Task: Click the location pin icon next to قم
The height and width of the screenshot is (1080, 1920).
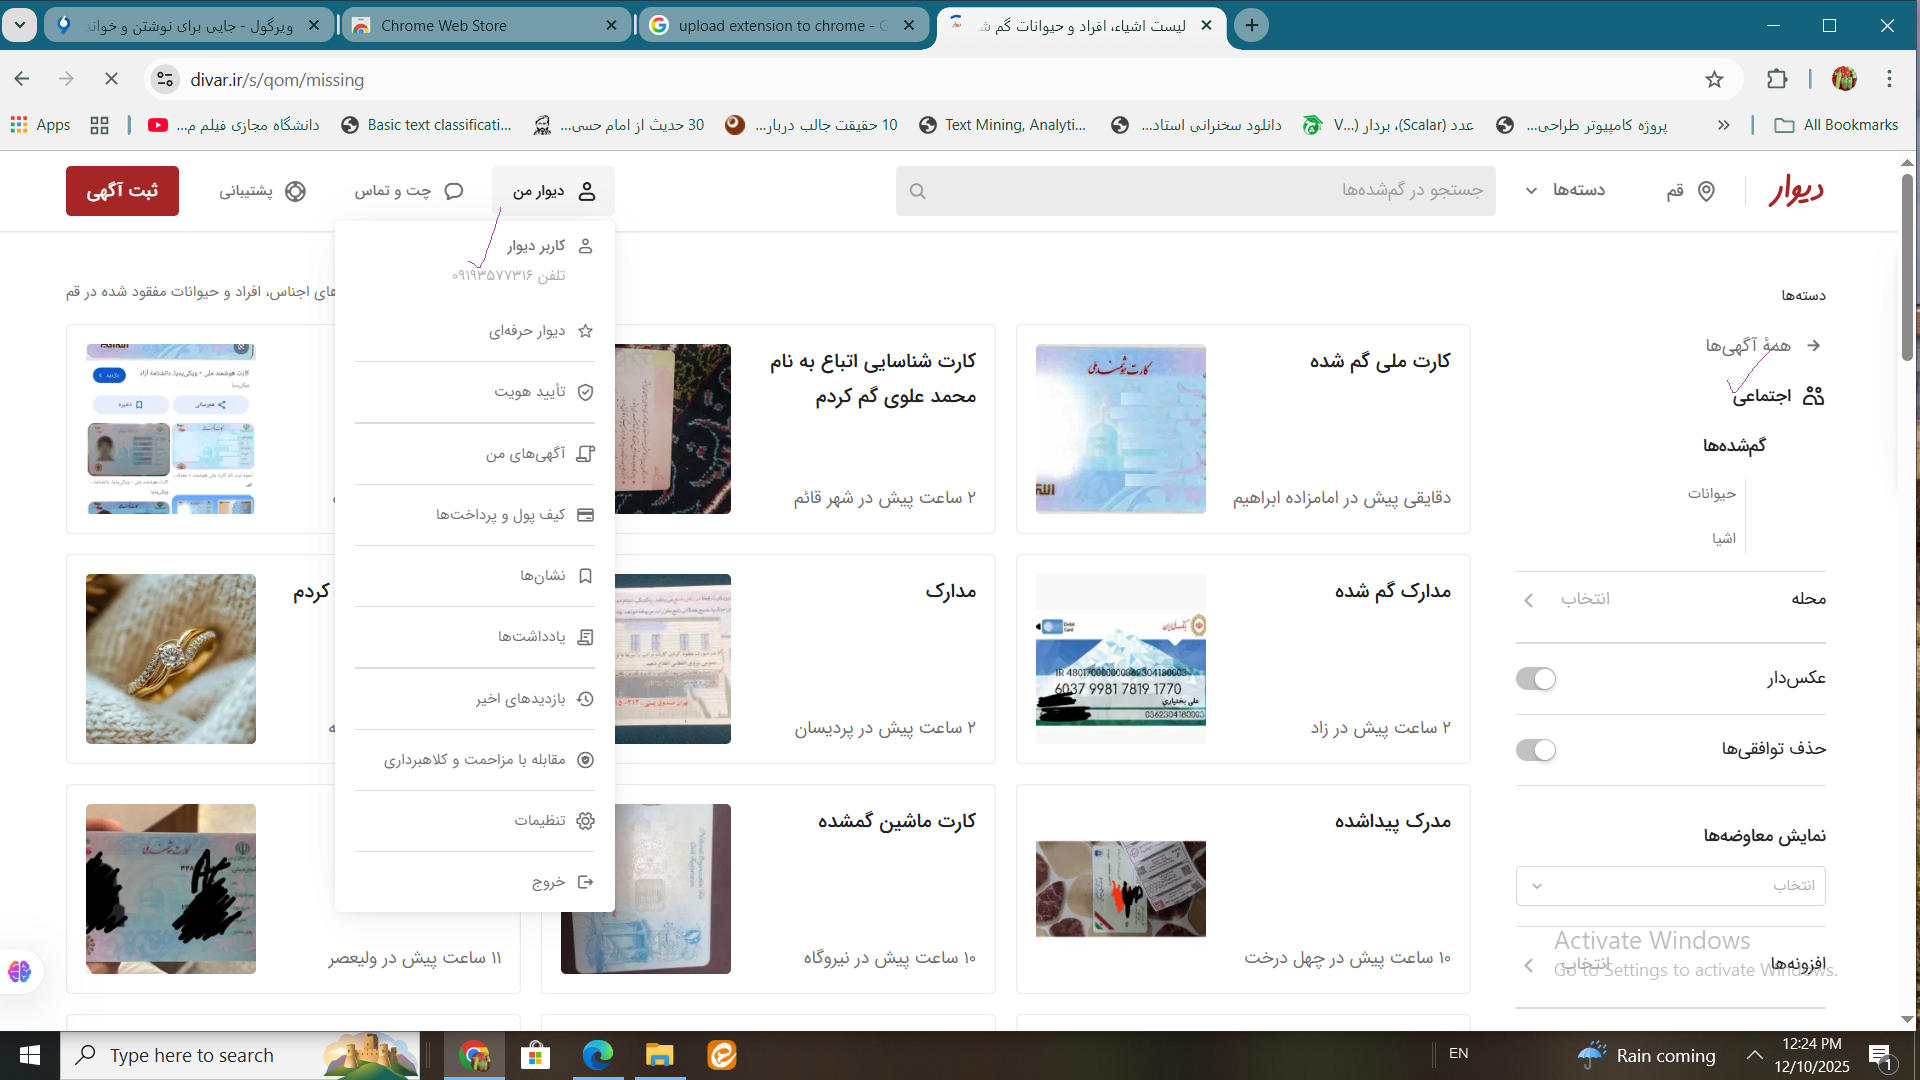Action: point(1706,191)
